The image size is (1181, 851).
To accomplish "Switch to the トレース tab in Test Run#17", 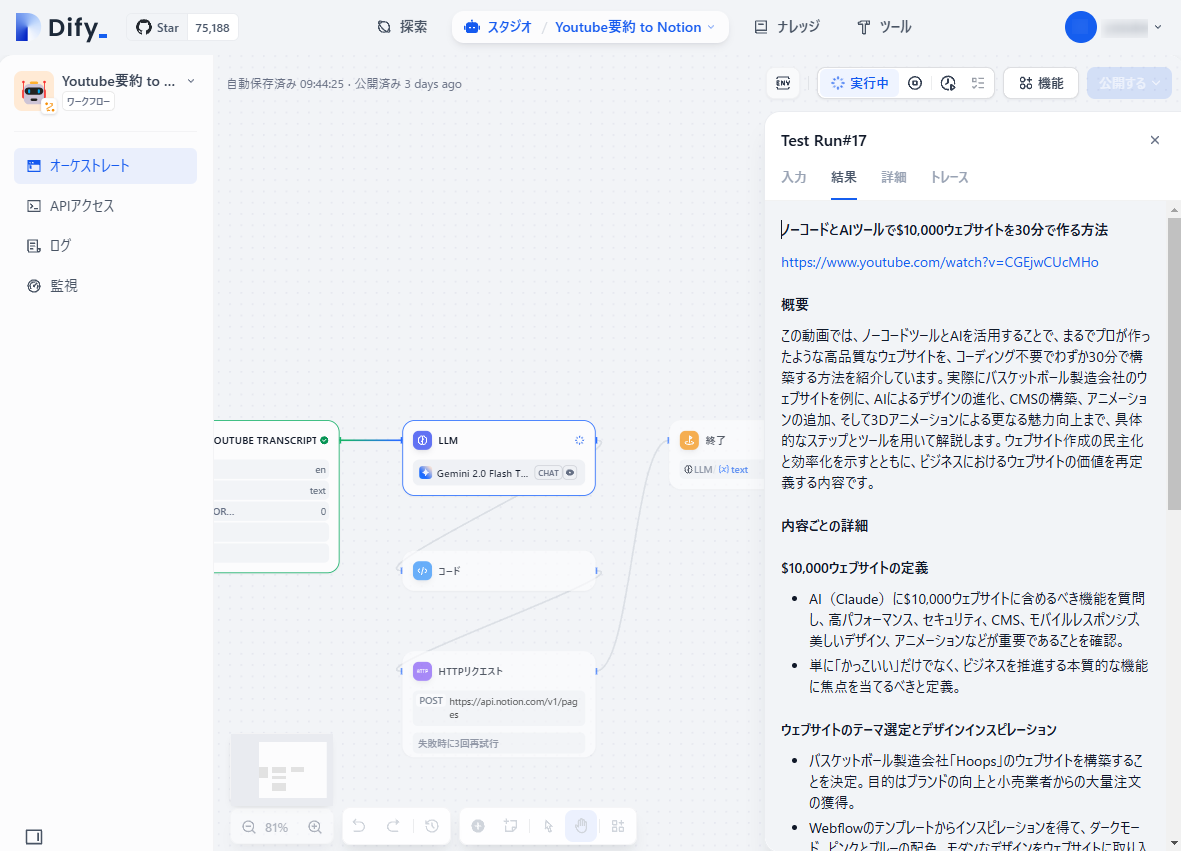I will pos(948,177).
